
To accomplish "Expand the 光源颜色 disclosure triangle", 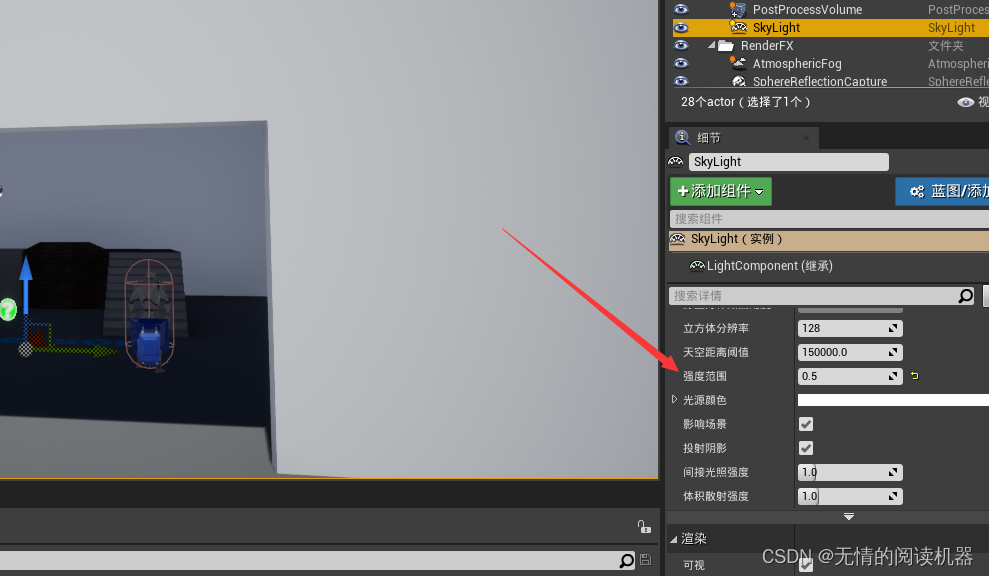I will tap(675, 399).
